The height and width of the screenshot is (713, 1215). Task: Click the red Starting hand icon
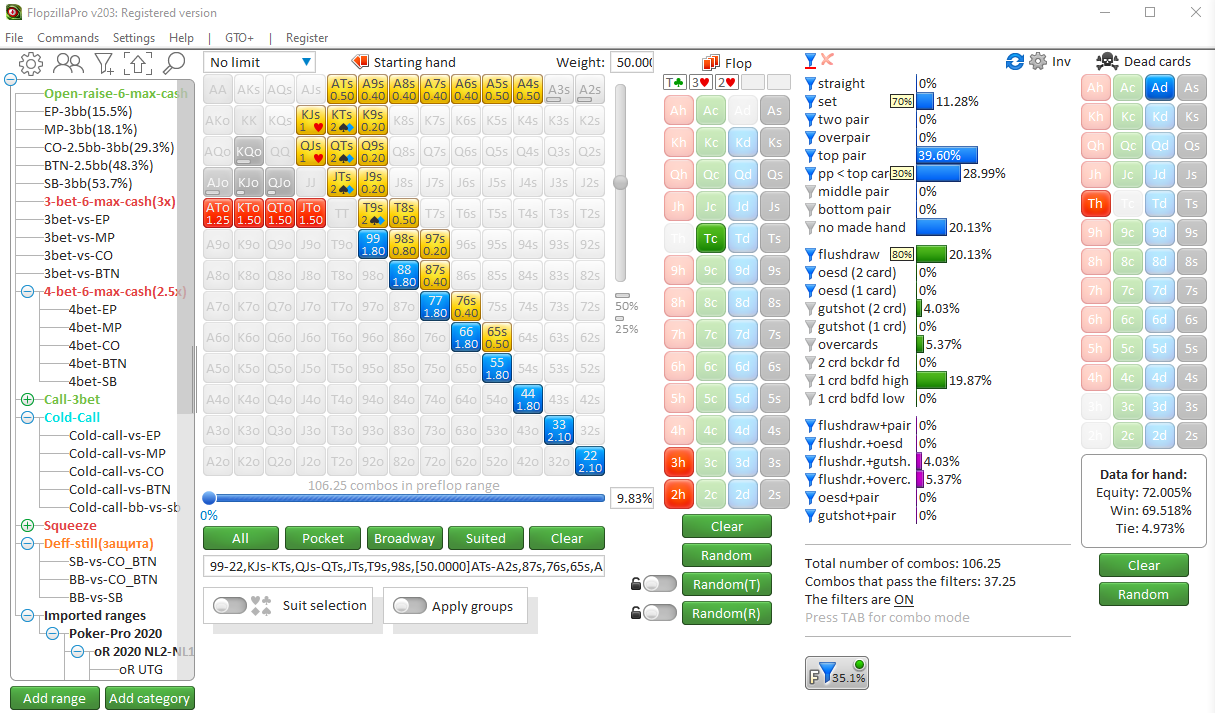[361, 62]
